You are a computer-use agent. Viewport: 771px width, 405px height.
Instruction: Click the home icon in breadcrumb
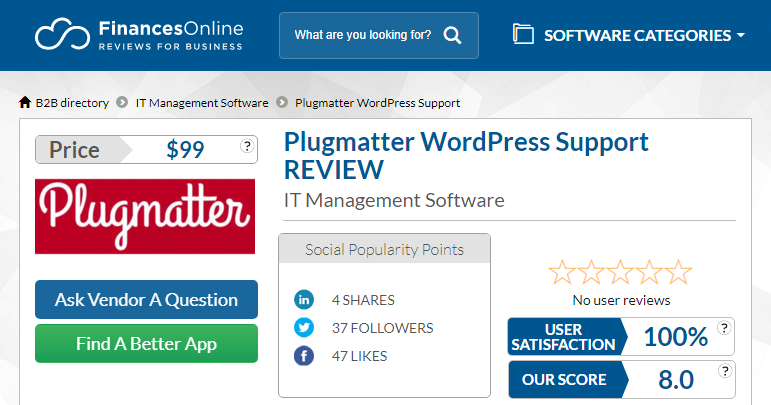pos(25,102)
